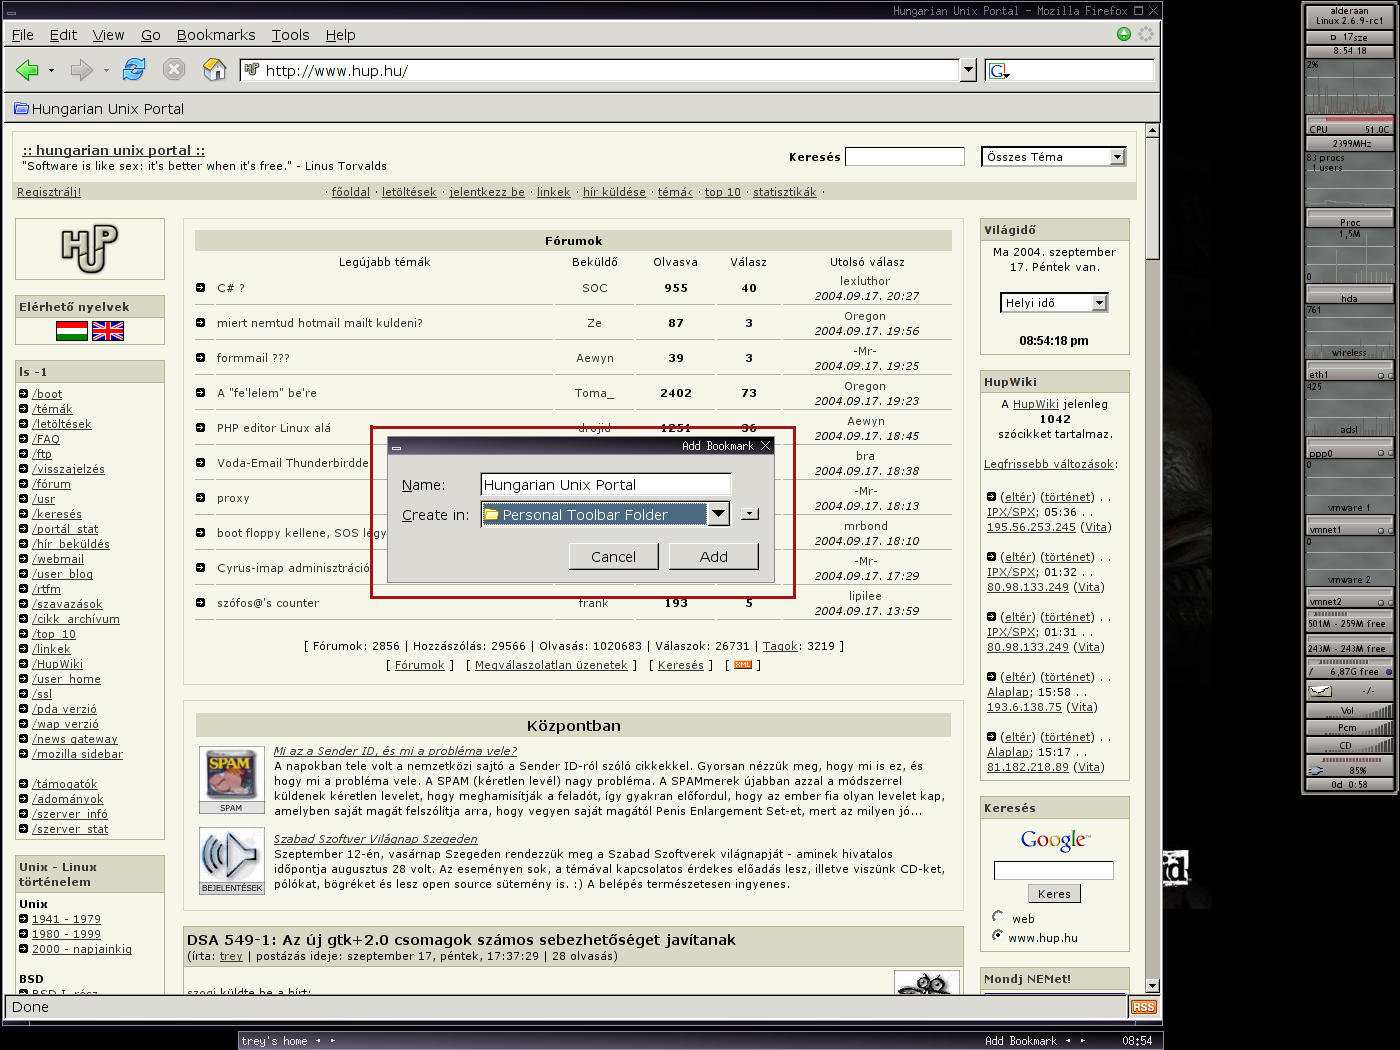Screen dimensions: 1400x1050
Task: Click the vertical page scrollbar
Action: (1152, 198)
